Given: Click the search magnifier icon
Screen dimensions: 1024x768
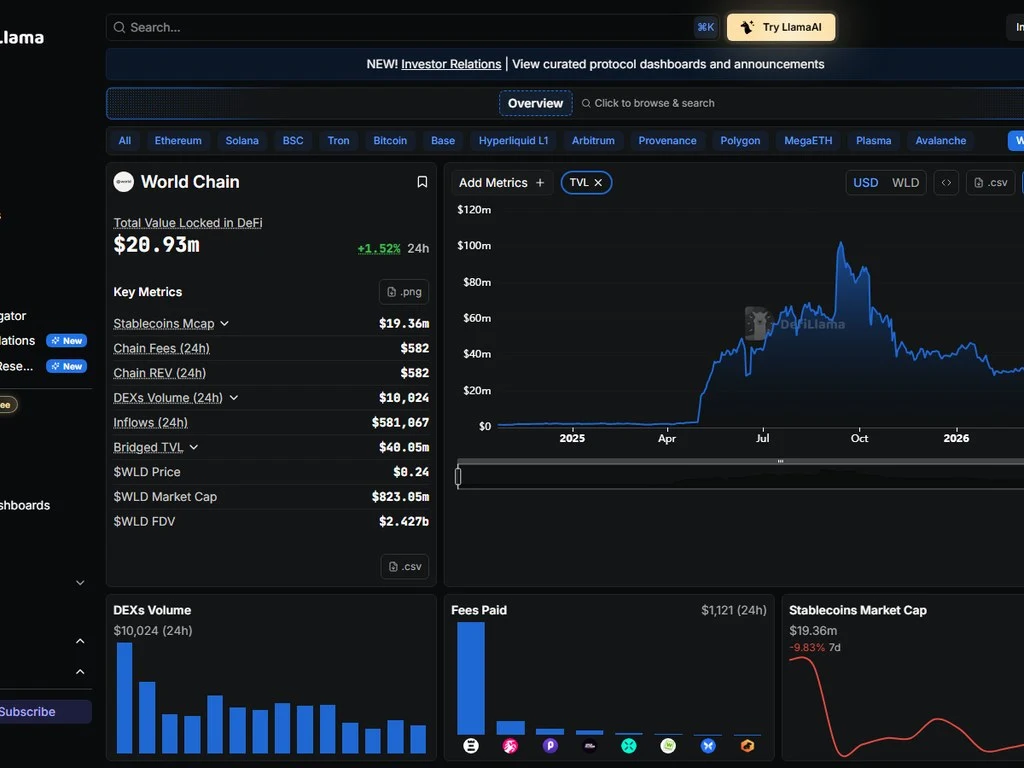Looking at the screenshot, I should point(120,27).
